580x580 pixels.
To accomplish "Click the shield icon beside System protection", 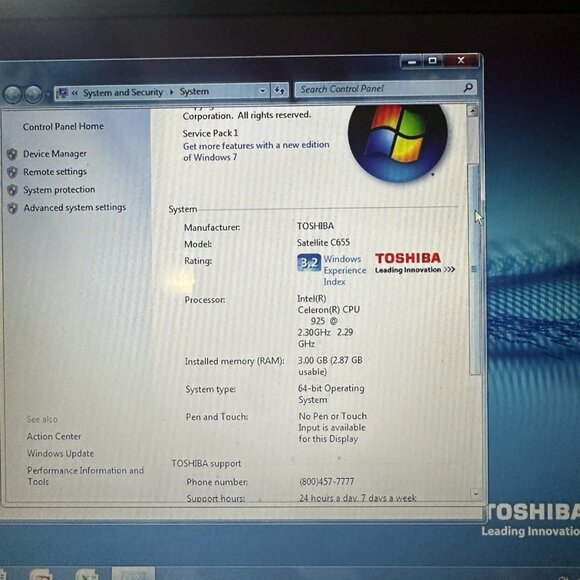I will pyautogui.click(x=12, y=190).
